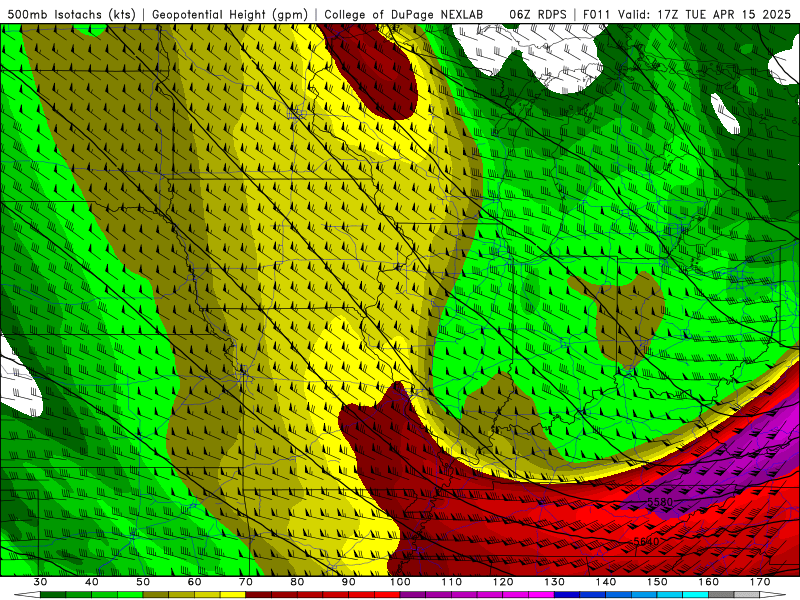Click the 160 value on the color scale
Image resolution: width=800 pixels, height=600 pixels.
pyautogui.click(x=709, y=582)
